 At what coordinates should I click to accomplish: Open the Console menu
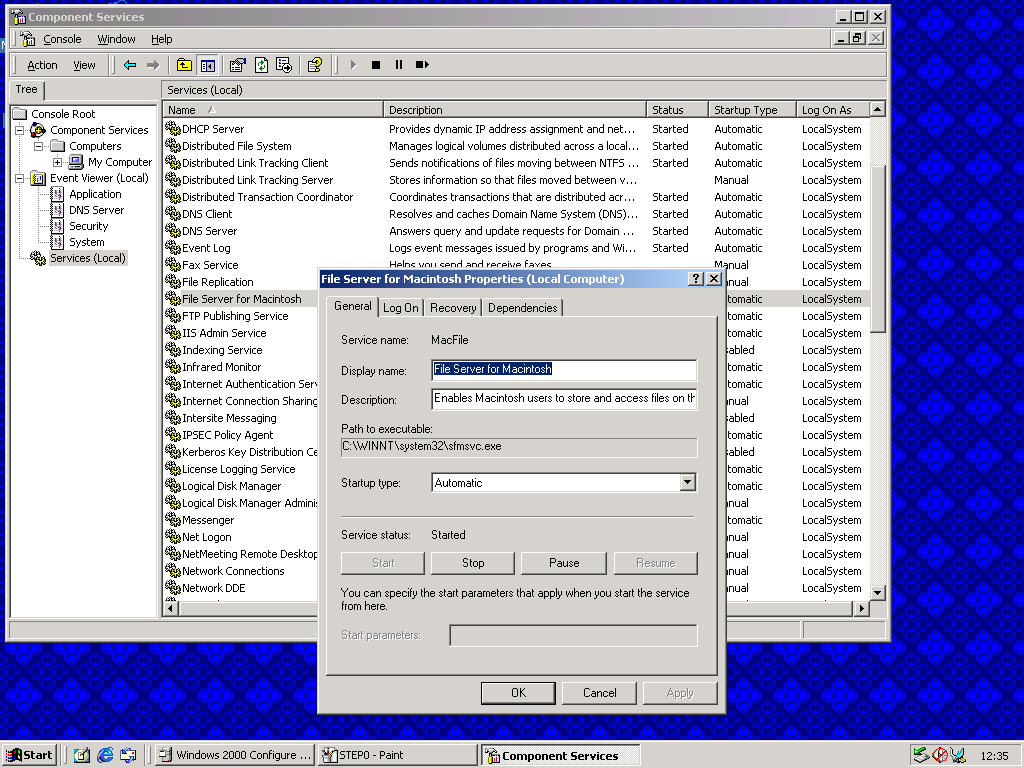[x=62, y=39]
